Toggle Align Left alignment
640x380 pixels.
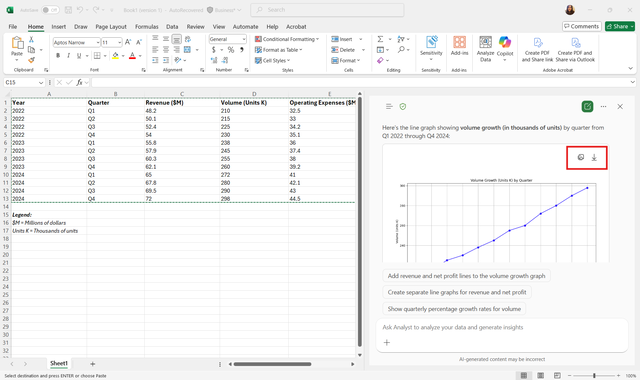click(155, 50)
